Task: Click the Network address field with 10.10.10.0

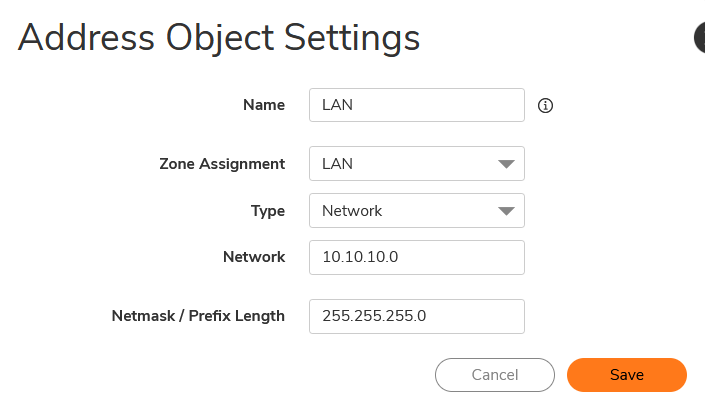Action: (x=417, y=257)
